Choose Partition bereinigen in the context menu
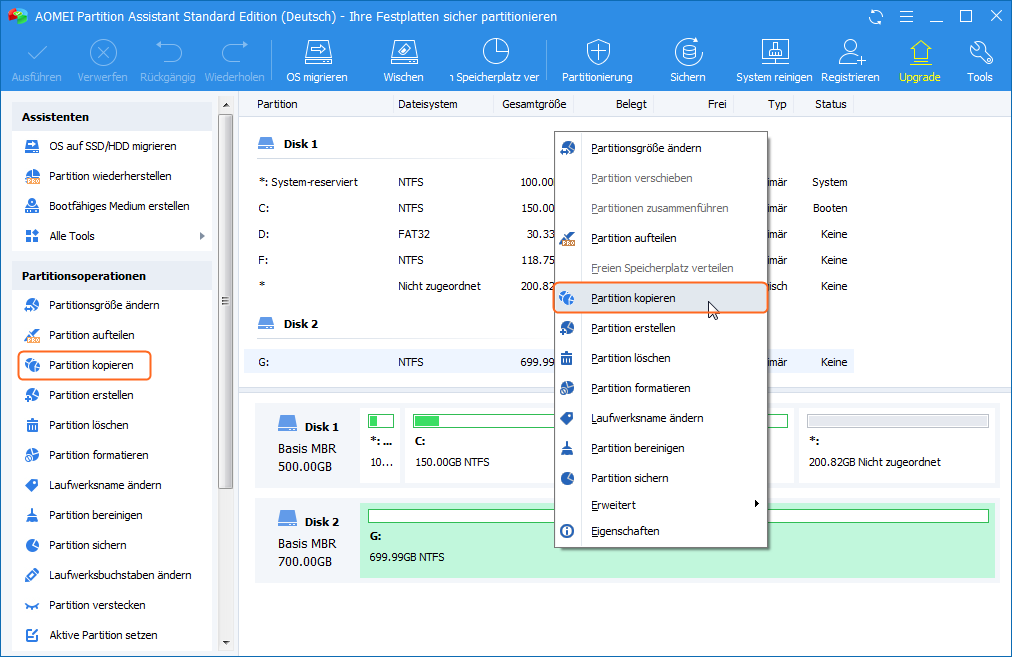The height and width of the screenshot is (657, 1012). 661,449
